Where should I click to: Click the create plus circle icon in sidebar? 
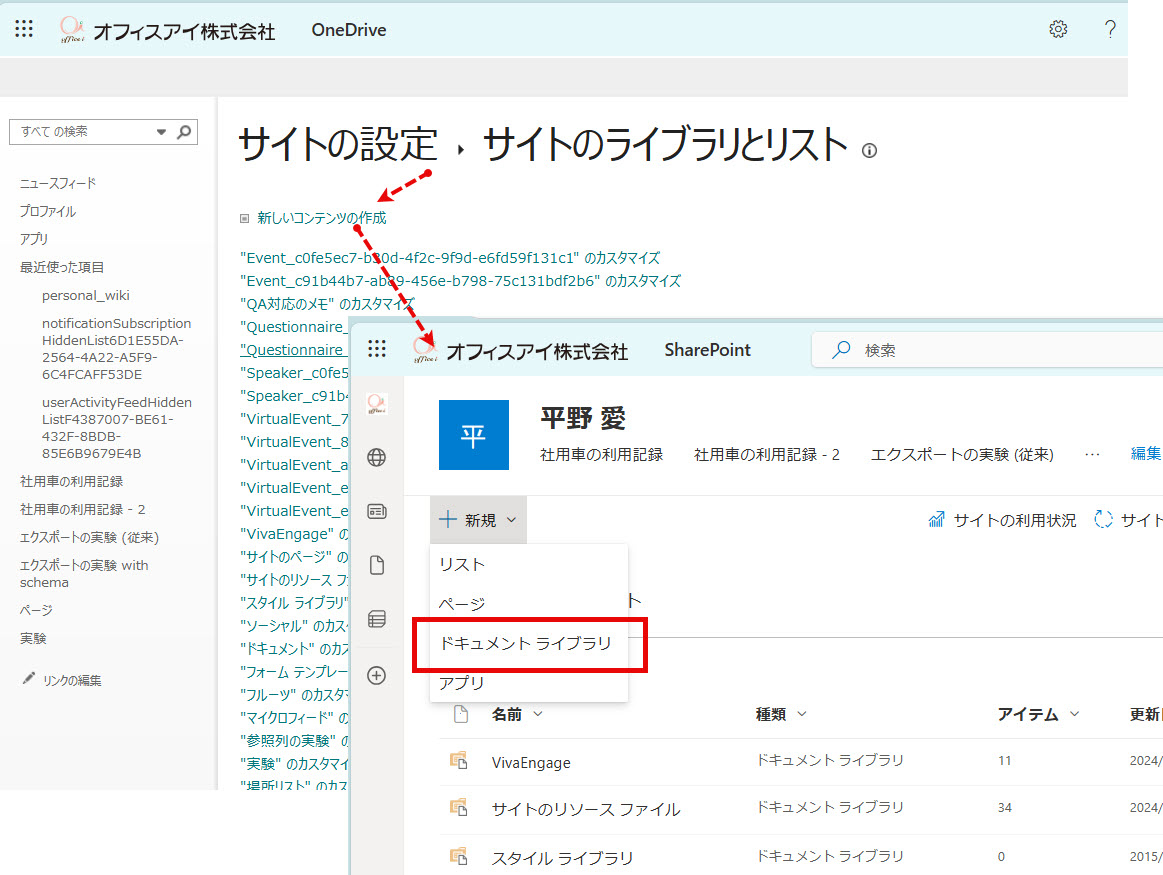coord(377,675)
